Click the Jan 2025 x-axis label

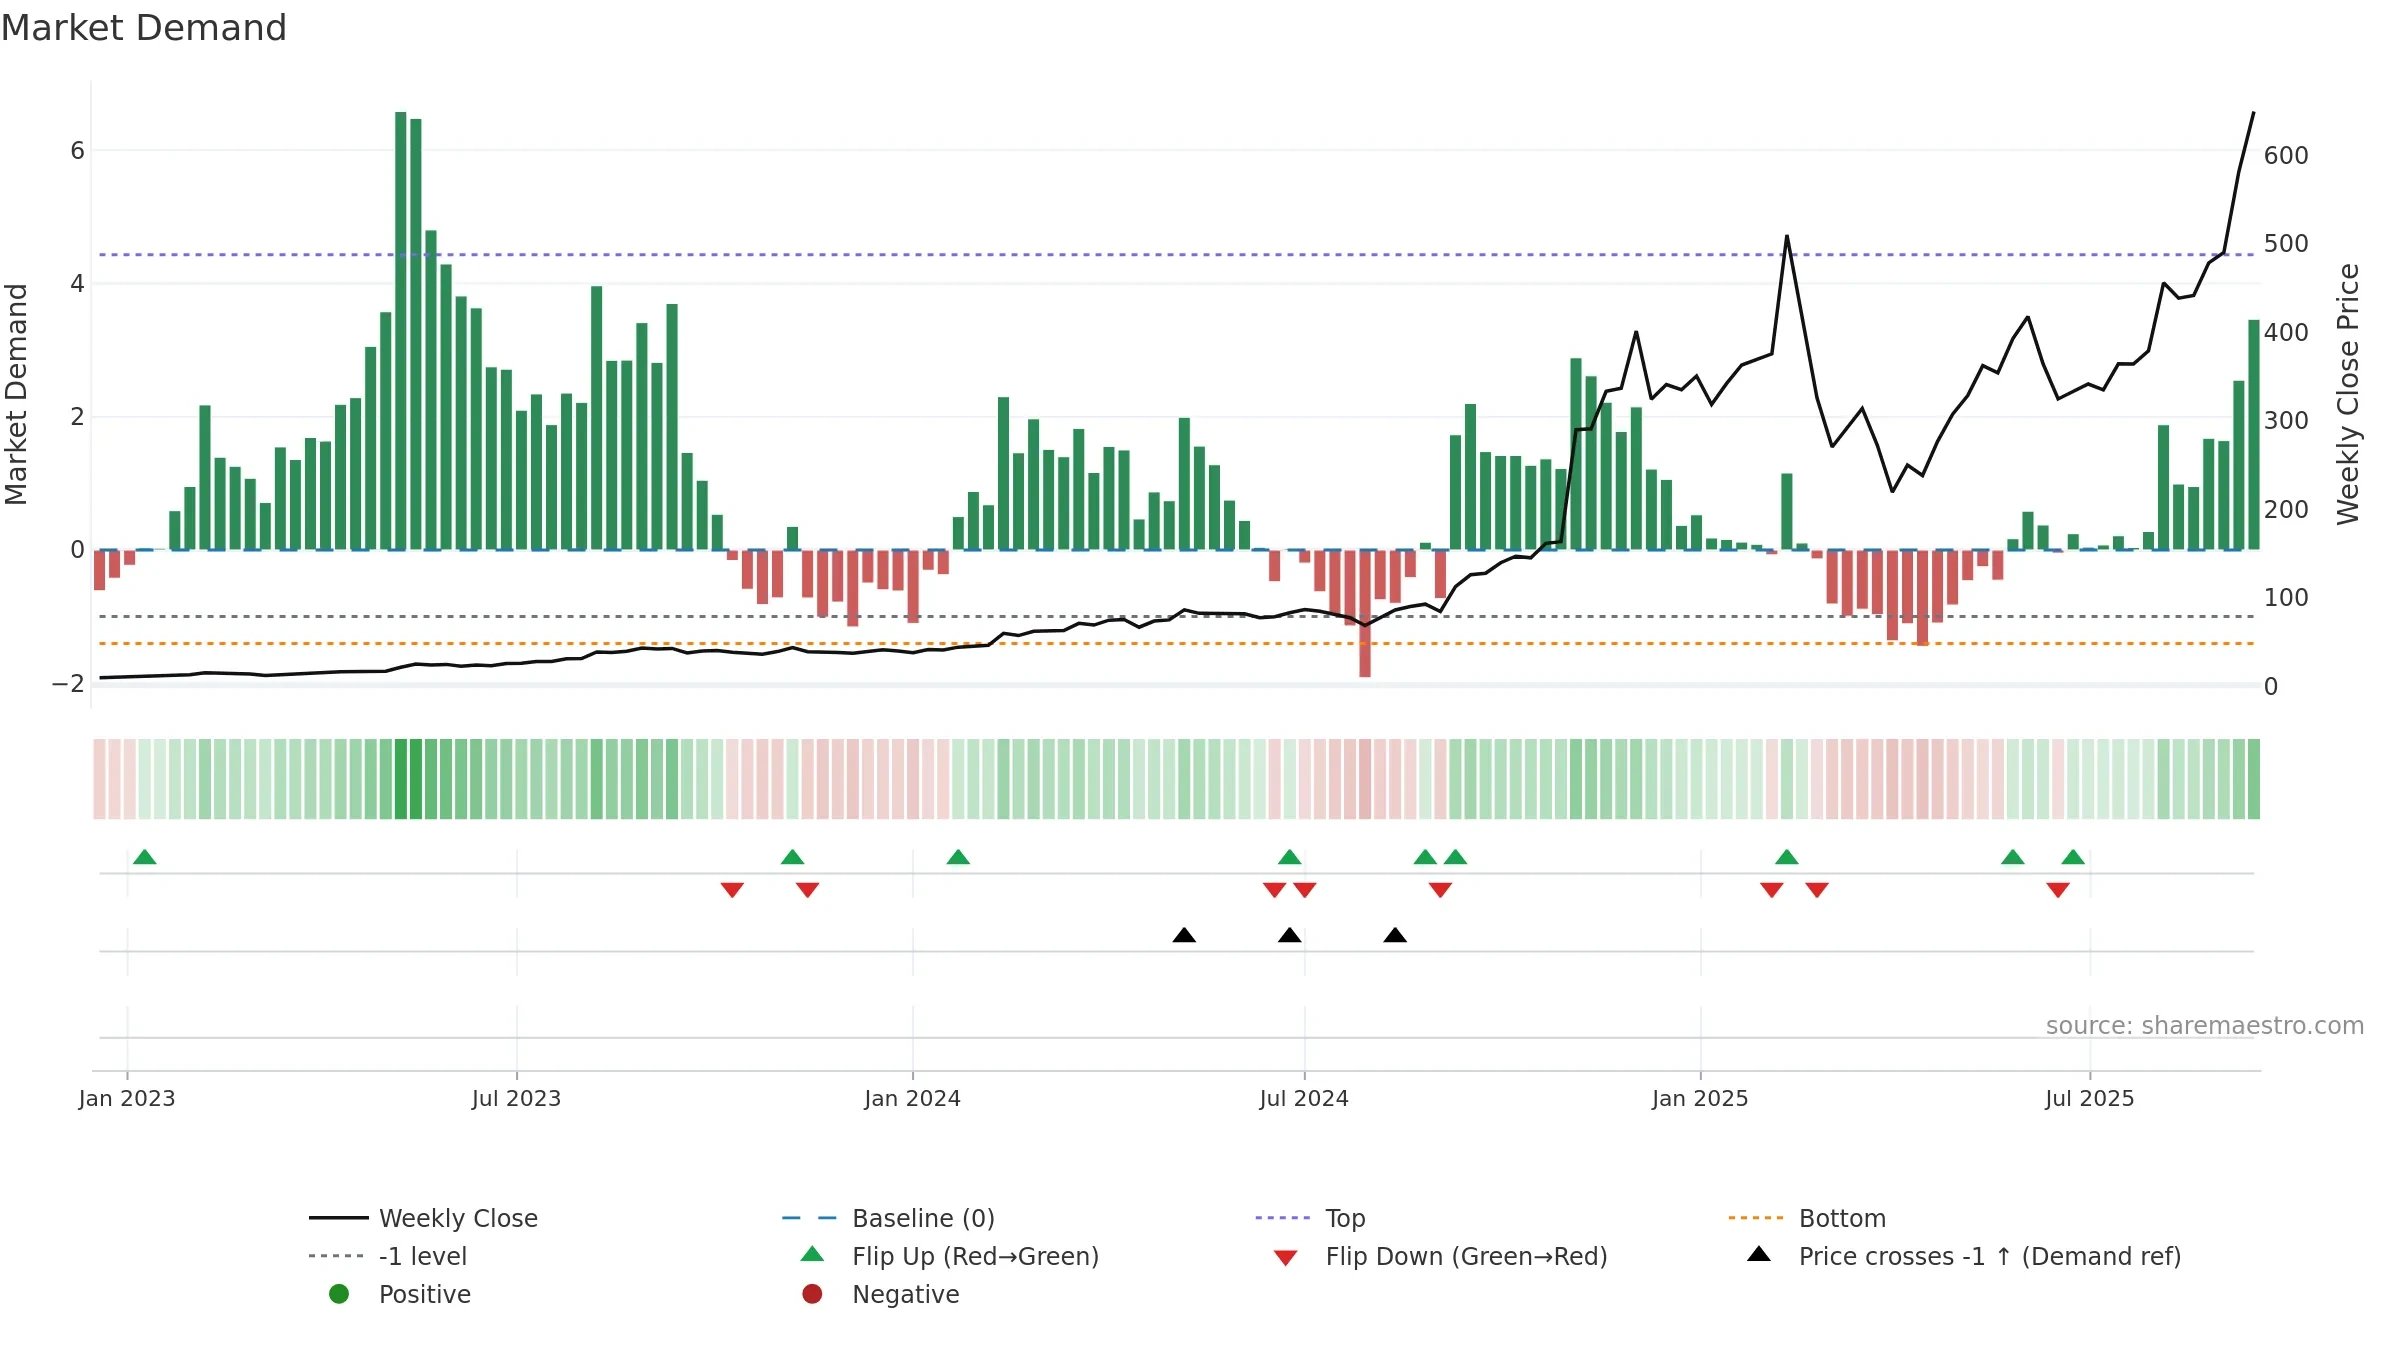tap(1701, 1098)
